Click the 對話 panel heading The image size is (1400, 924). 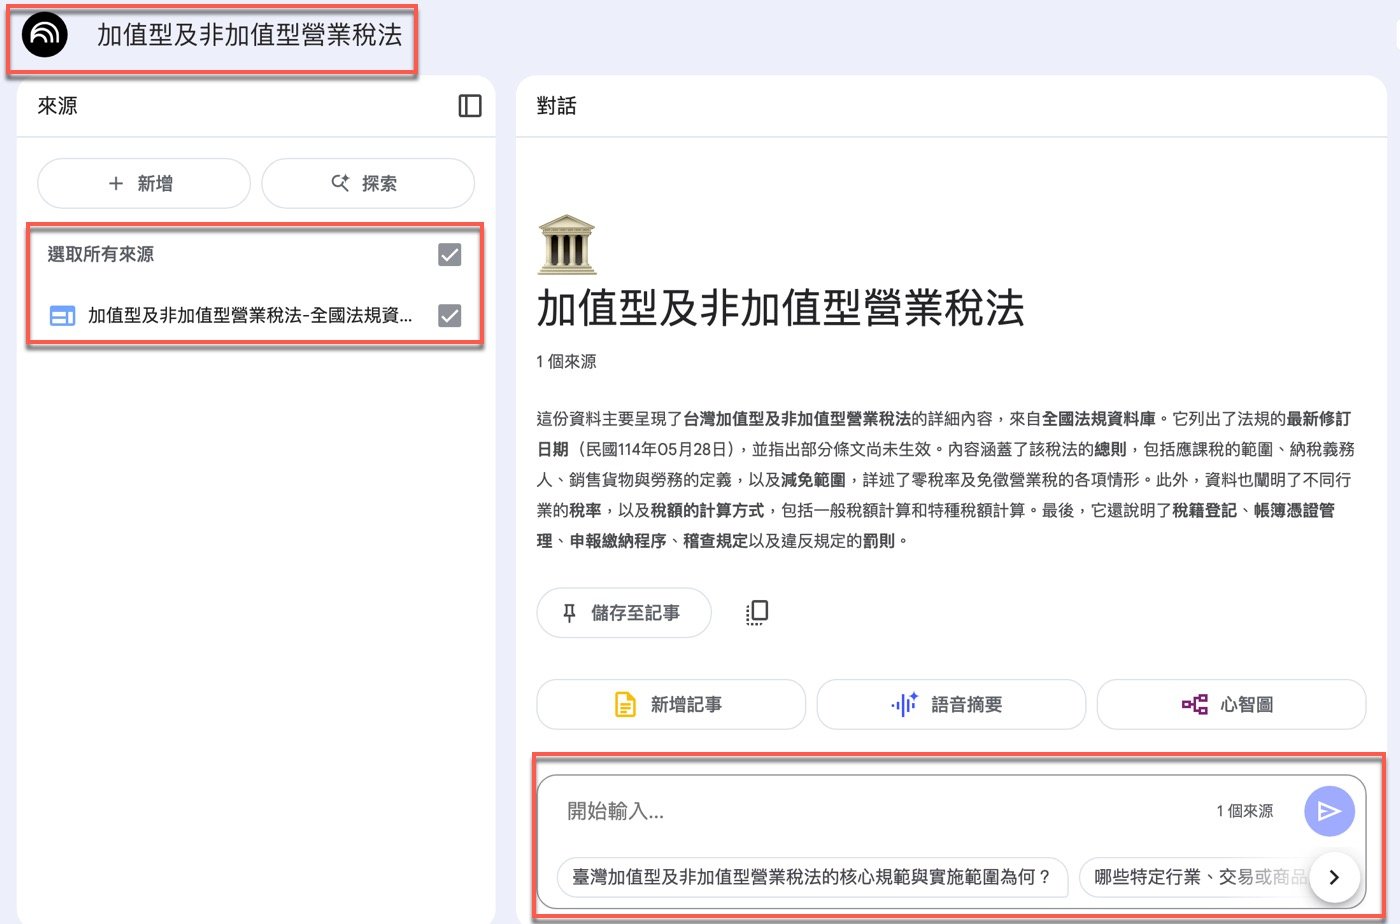557,106
